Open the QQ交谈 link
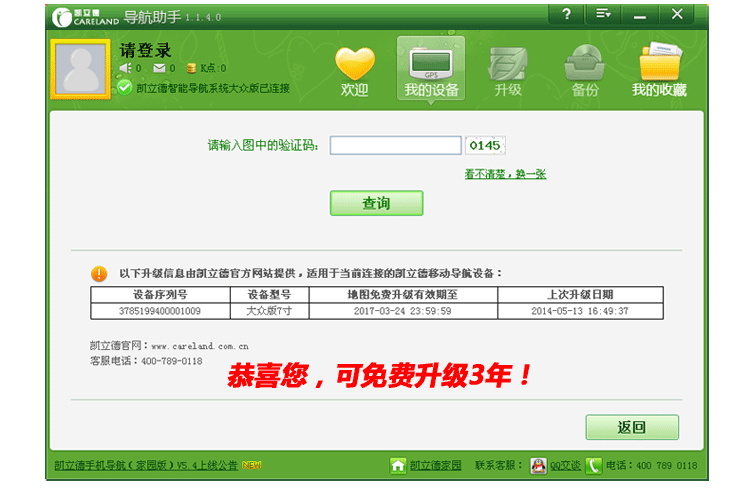The width and height of the screenshot is (750, 491). point(565,465)
